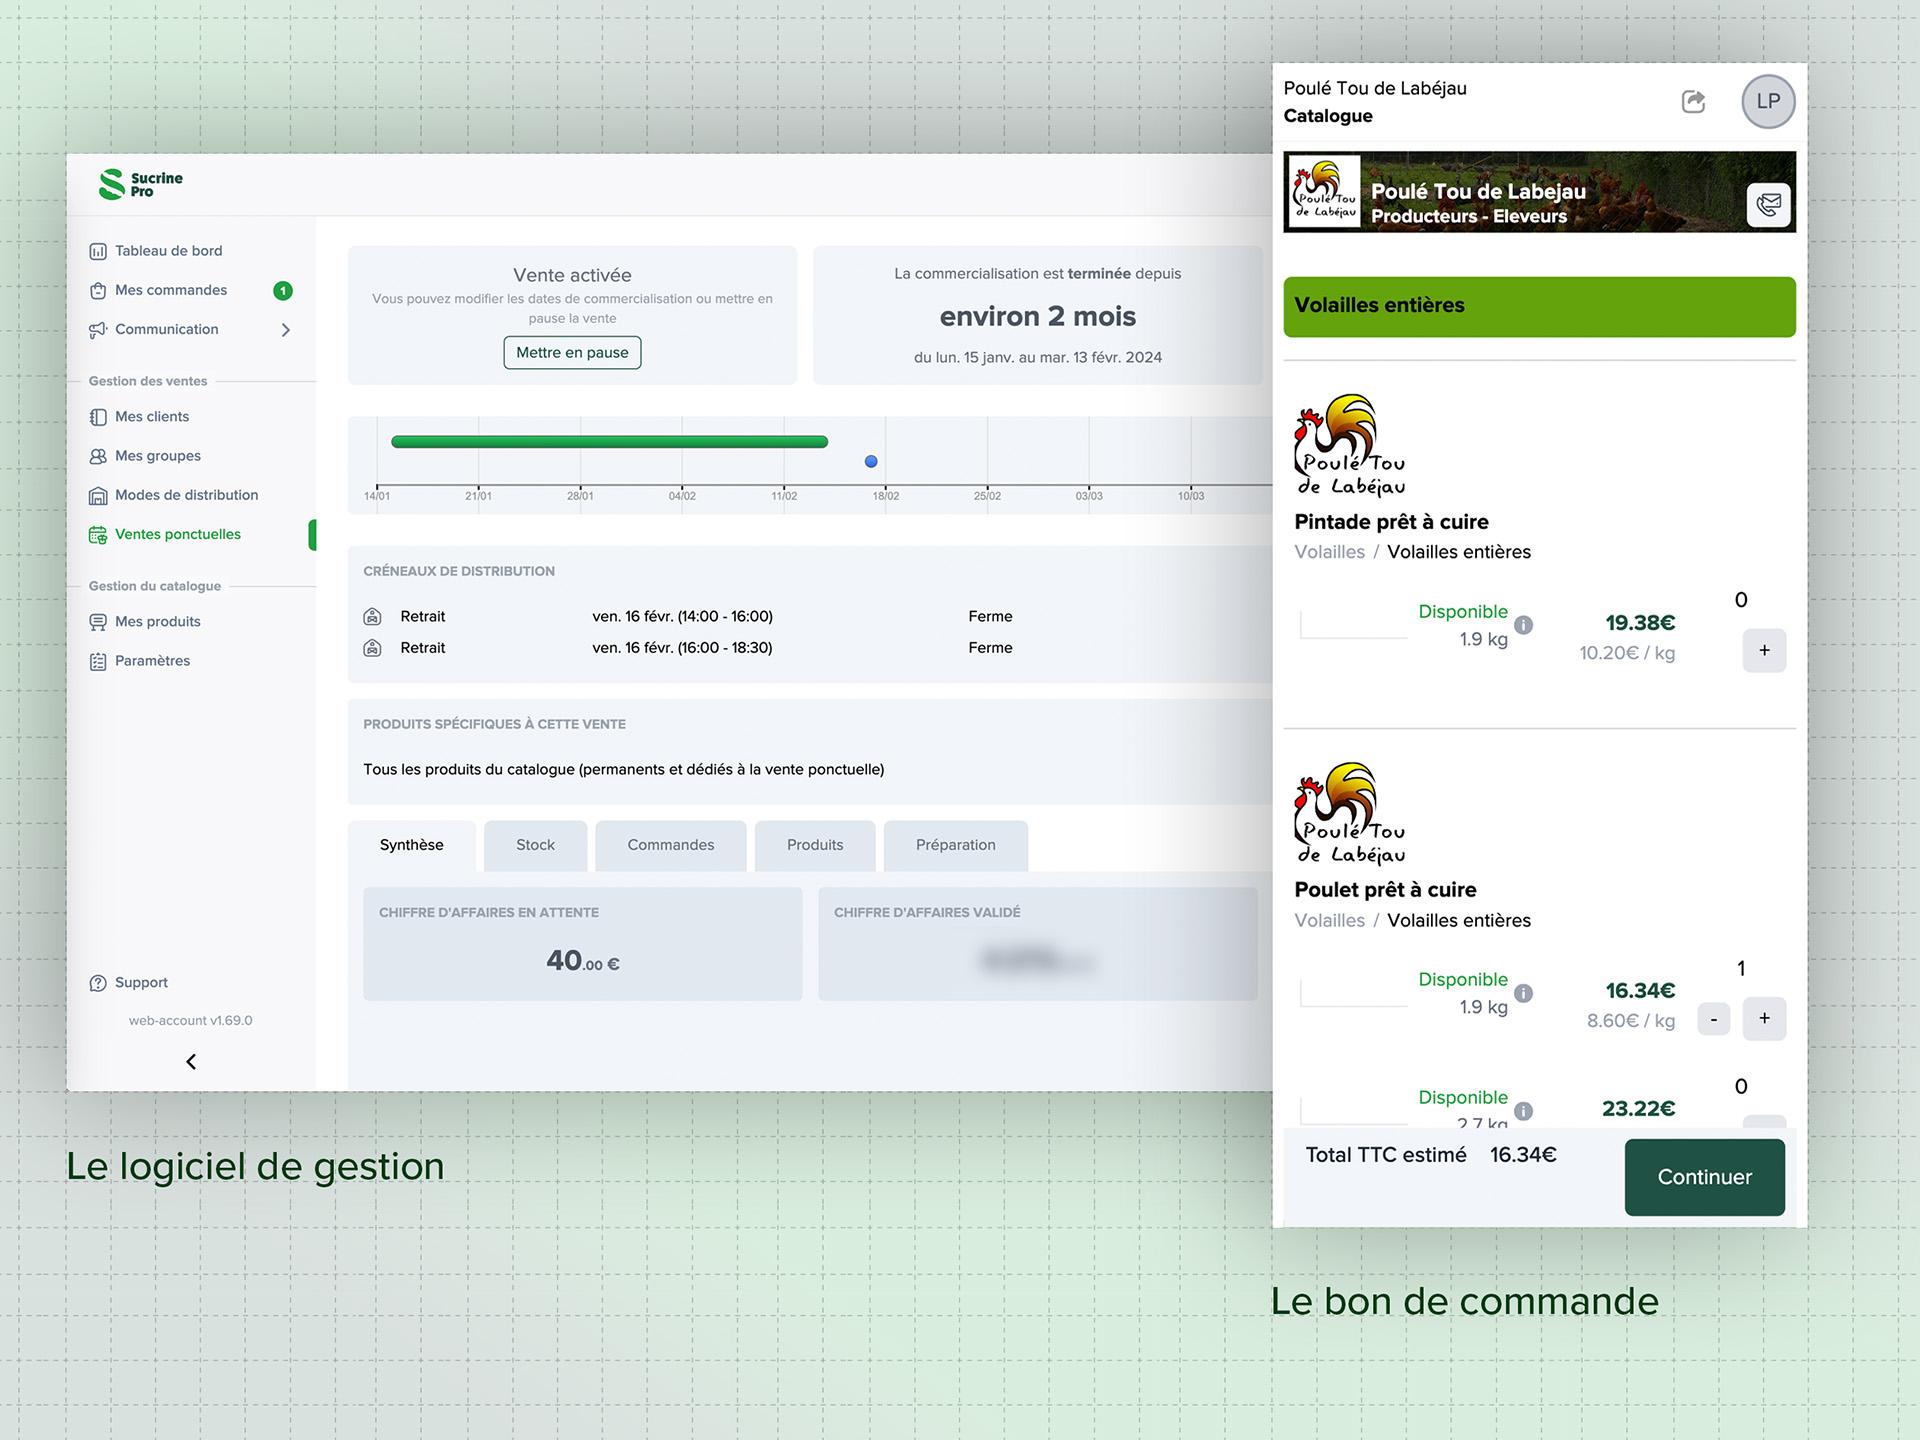Toggle the Mettre en pause button
1920x1440 pixels.
coord(571,351)
